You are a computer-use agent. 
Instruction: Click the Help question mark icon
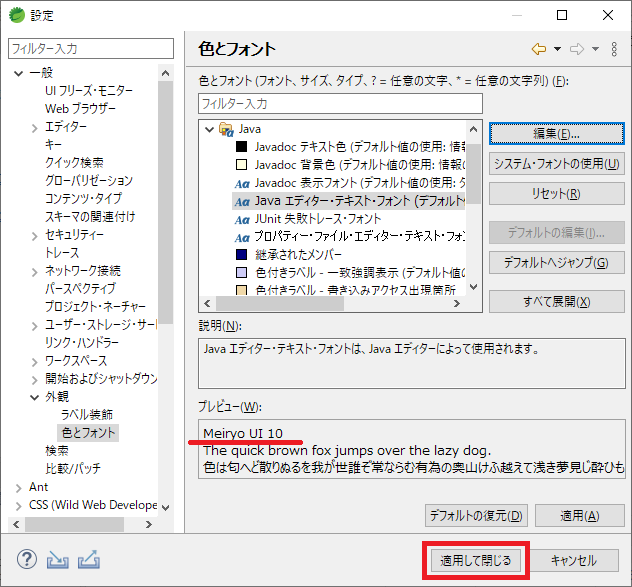pos(27,560)
